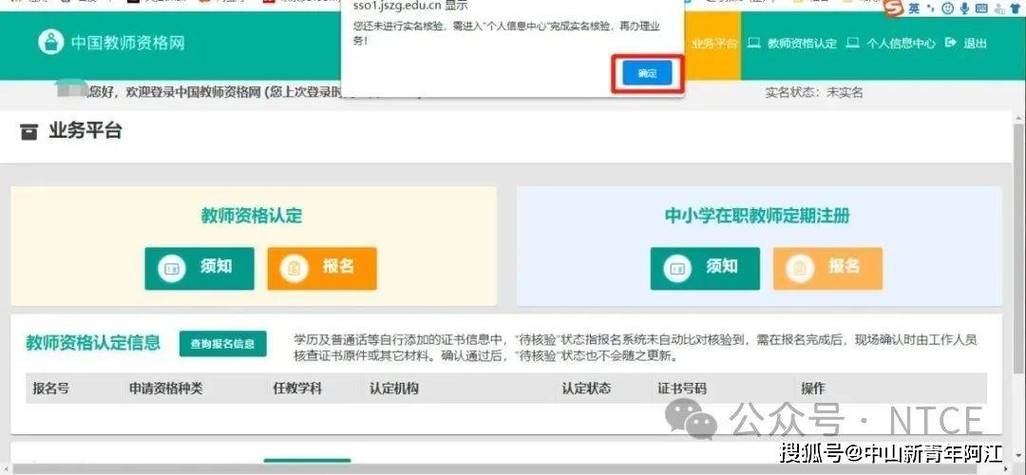Click the 操作 column header
This screenshot has width=1026, height=475.
[x=813, y=388]
